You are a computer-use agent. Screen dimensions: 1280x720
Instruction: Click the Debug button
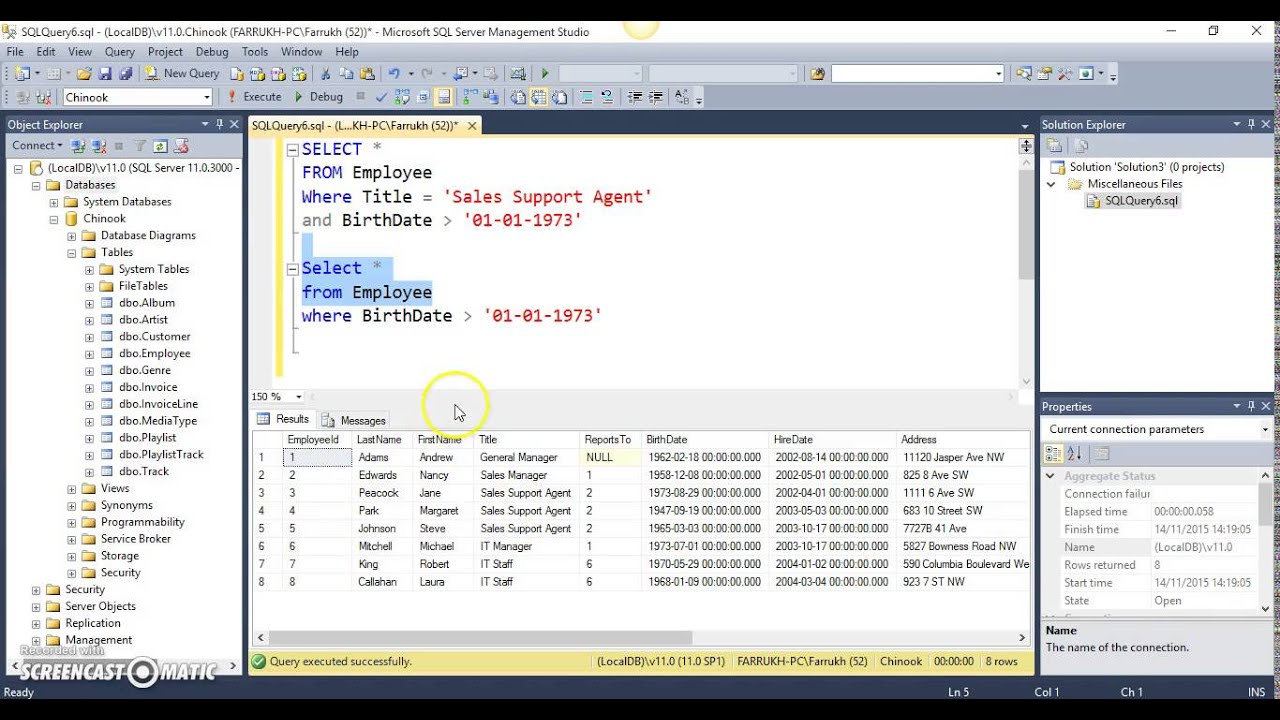tap(318, 97)
